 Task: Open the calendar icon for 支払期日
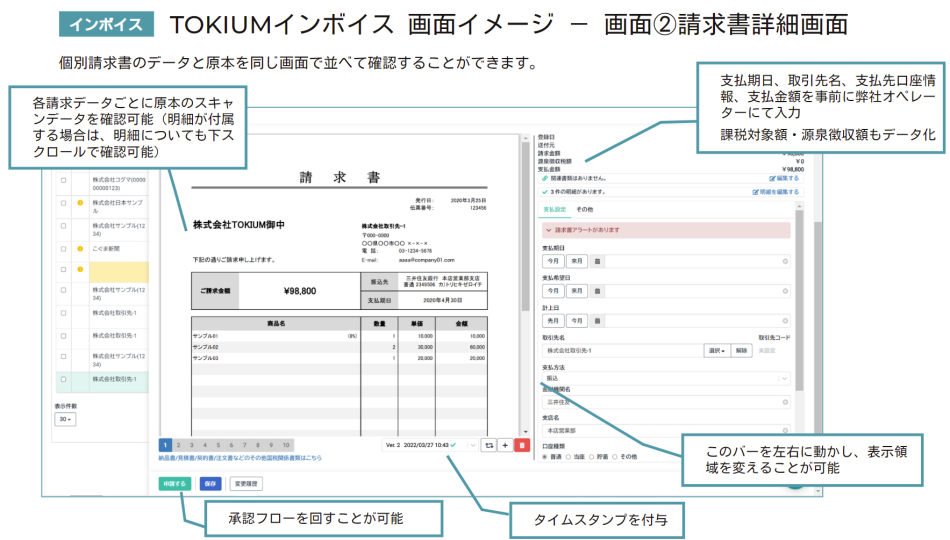click(x=597, y=261)
